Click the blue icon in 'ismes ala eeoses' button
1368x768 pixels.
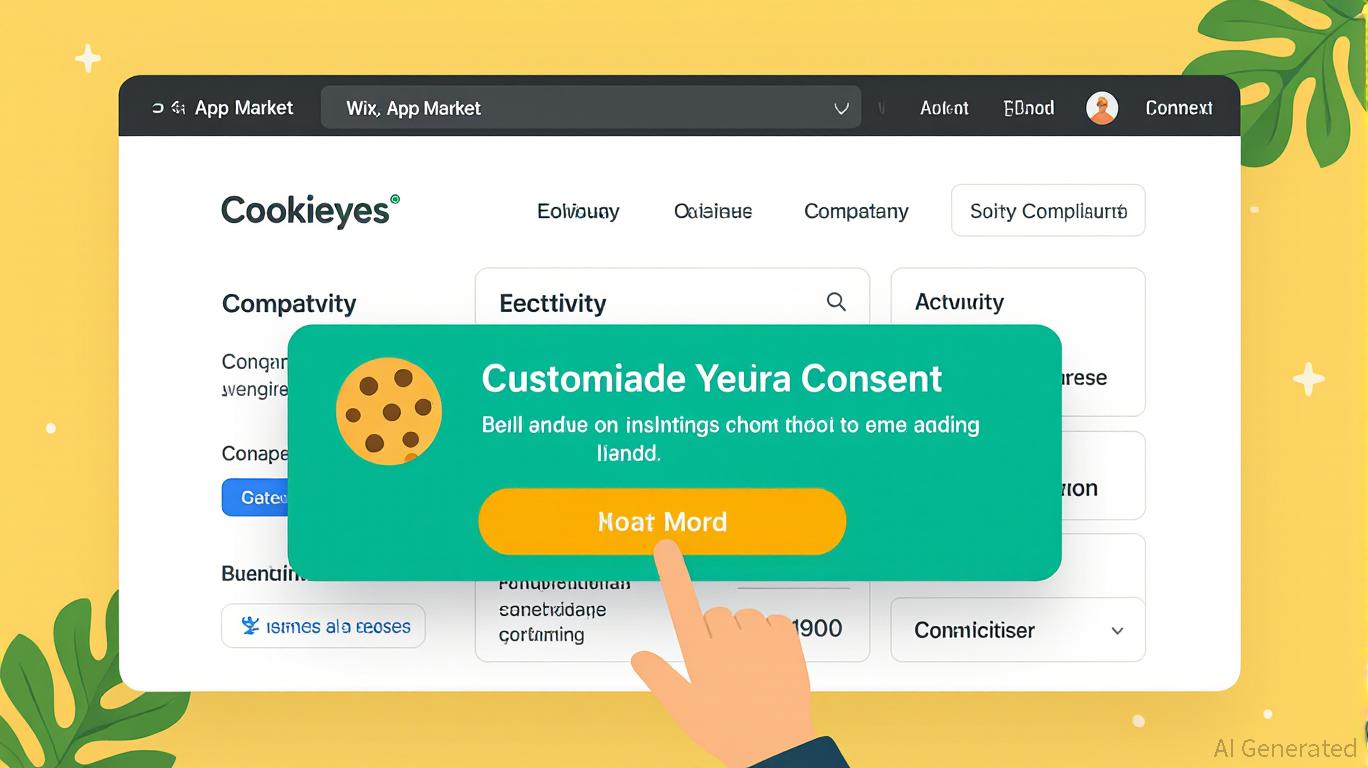point(251,626)
